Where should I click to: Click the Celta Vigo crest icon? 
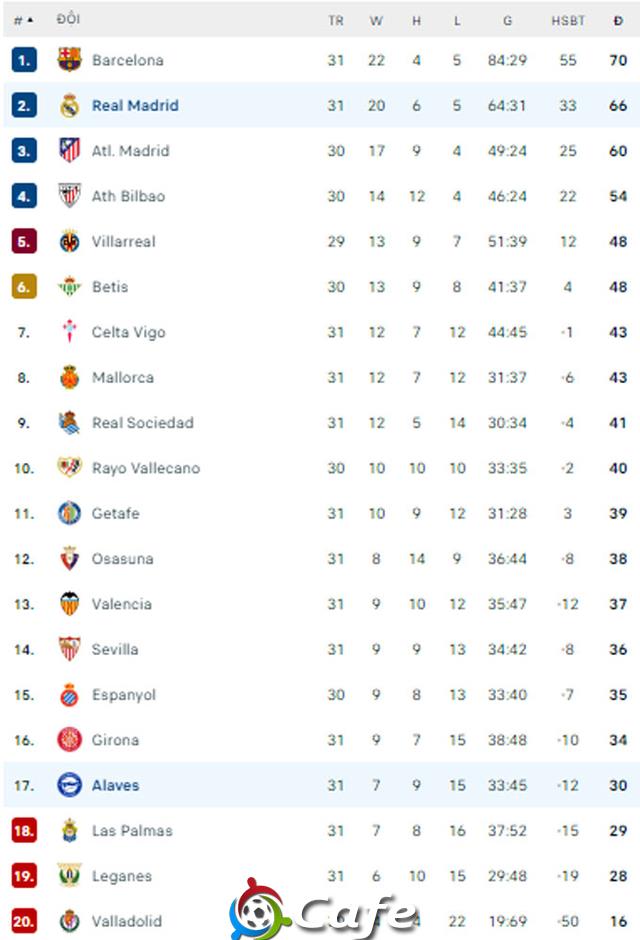pos(70,332)
